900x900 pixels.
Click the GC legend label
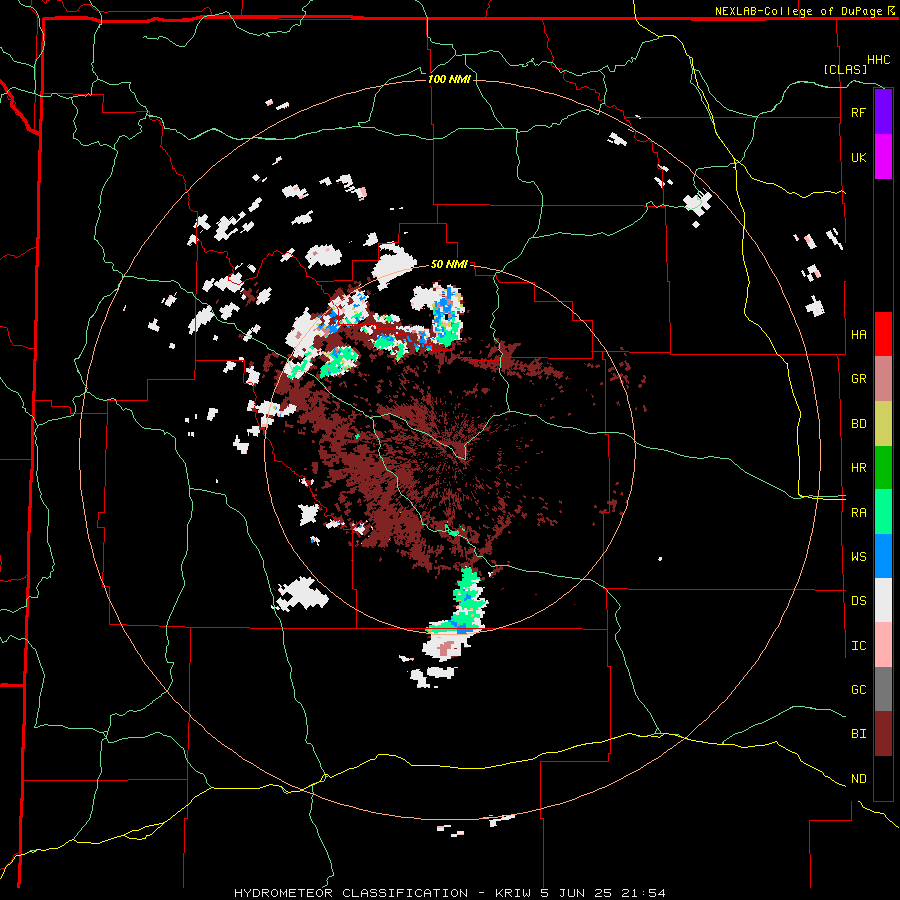(x=858, y=690)
